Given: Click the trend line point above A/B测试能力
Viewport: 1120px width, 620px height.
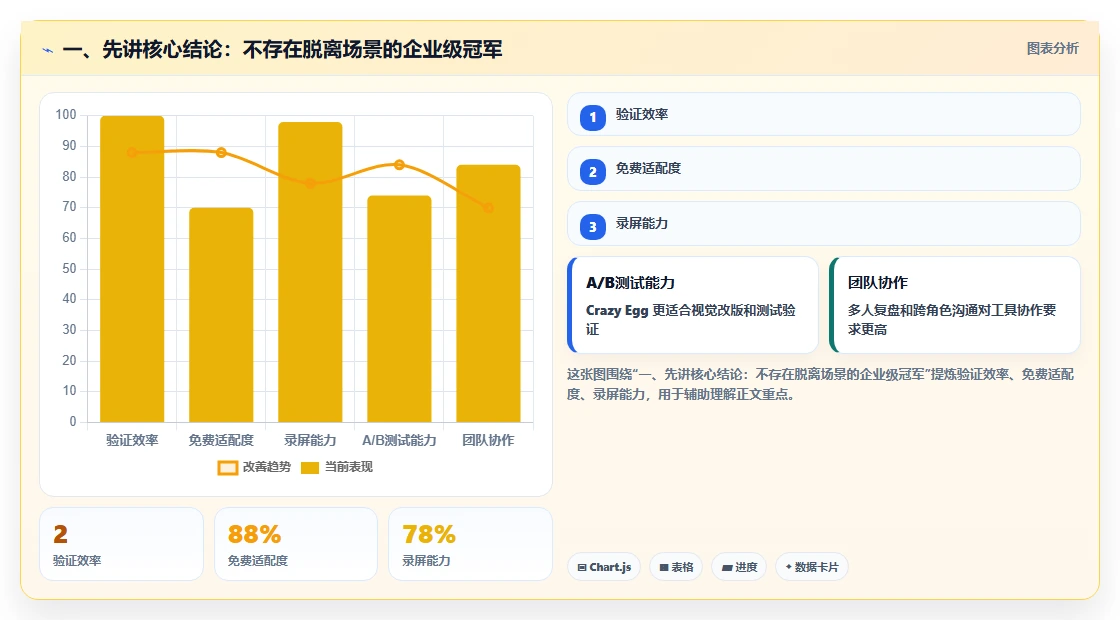Looking at the screenshot, I should [x=399, y=164].
